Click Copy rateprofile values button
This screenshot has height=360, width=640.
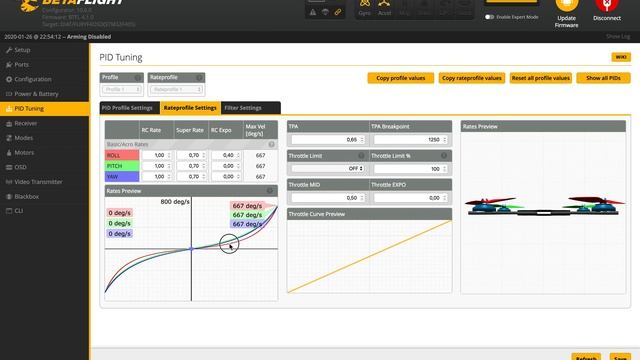point(472,78)
